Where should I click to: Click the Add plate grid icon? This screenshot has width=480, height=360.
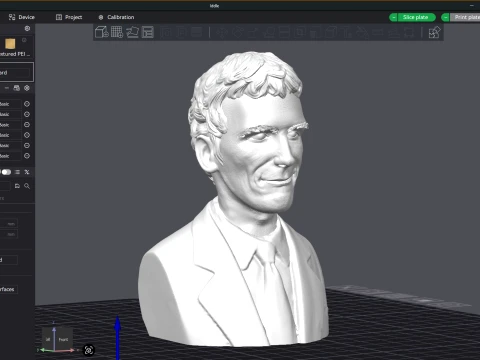pyautogui.click(x=117, y=32)
